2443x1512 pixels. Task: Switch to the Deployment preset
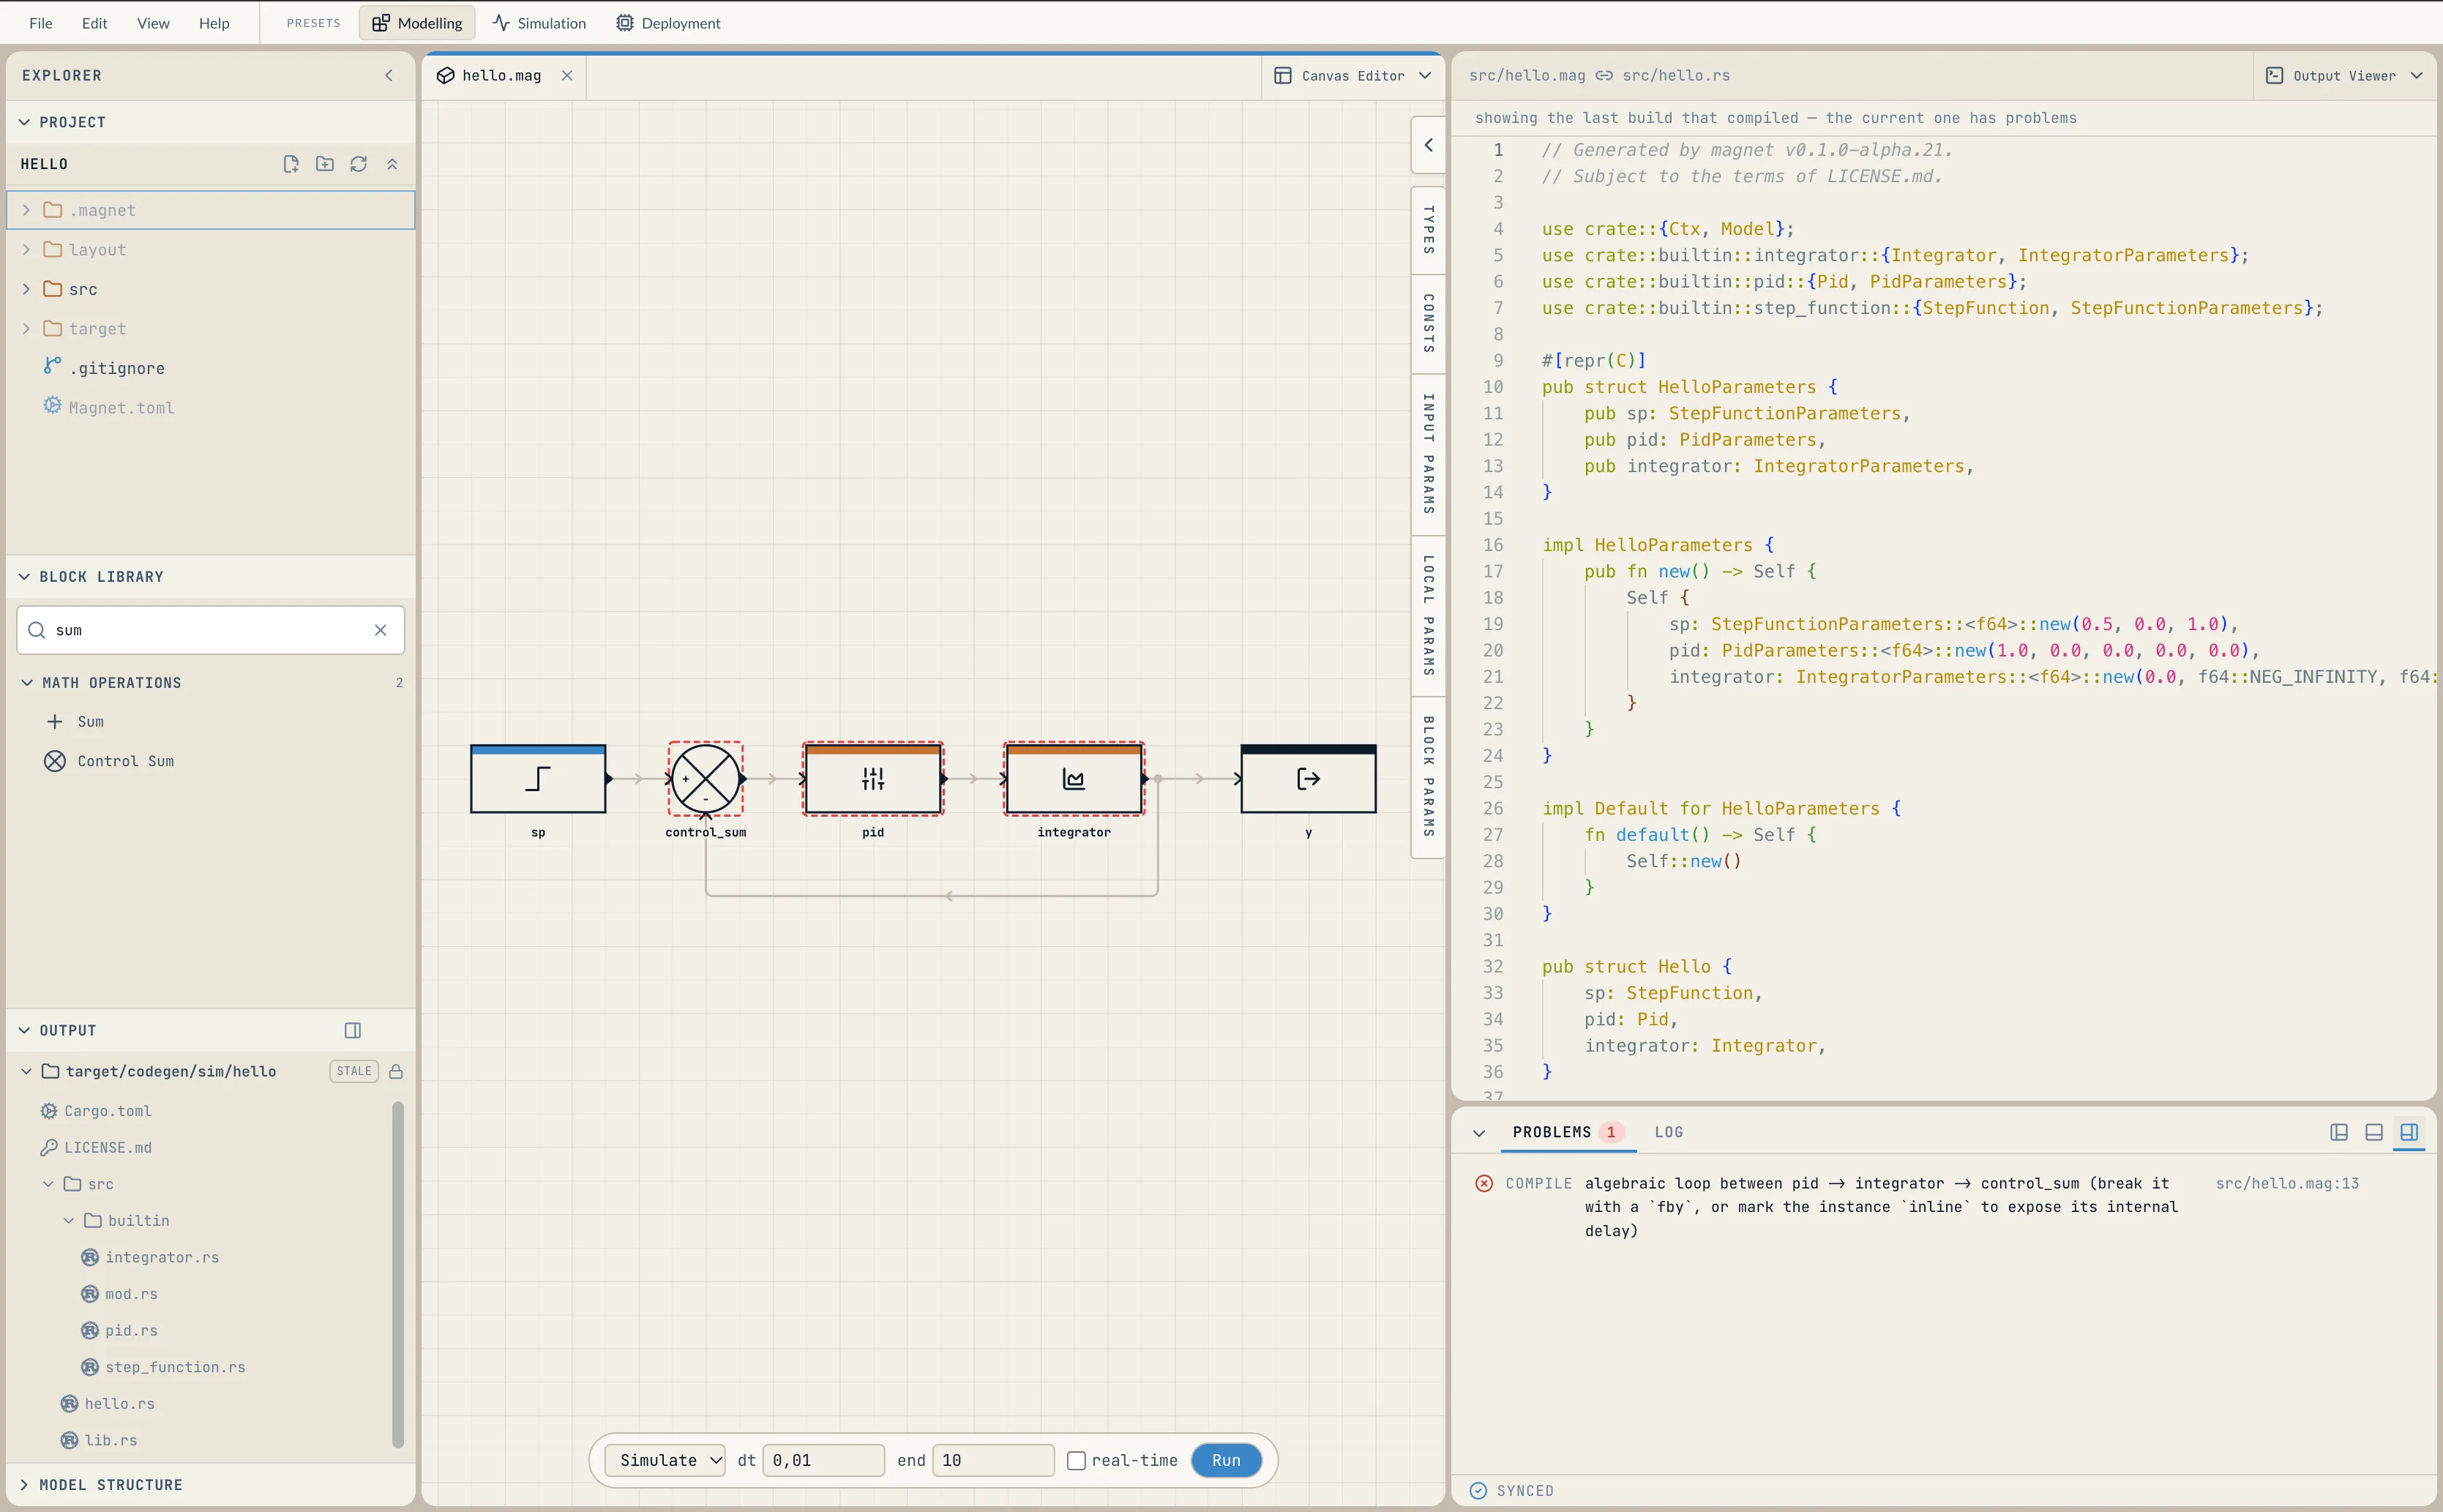[668, 23]
